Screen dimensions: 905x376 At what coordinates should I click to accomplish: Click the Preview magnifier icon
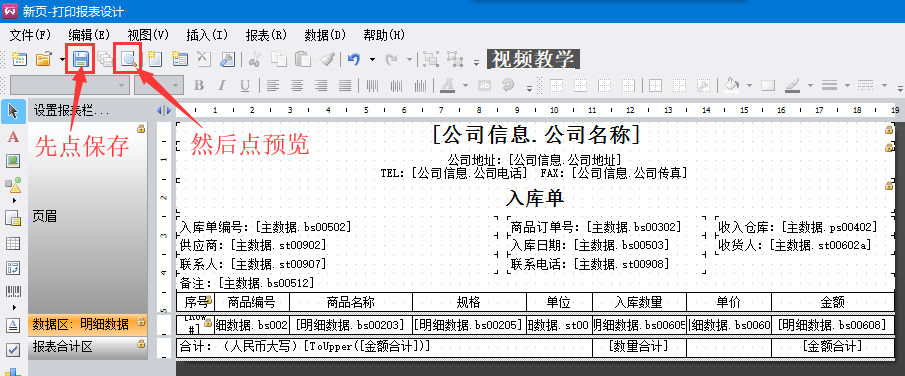128,58
